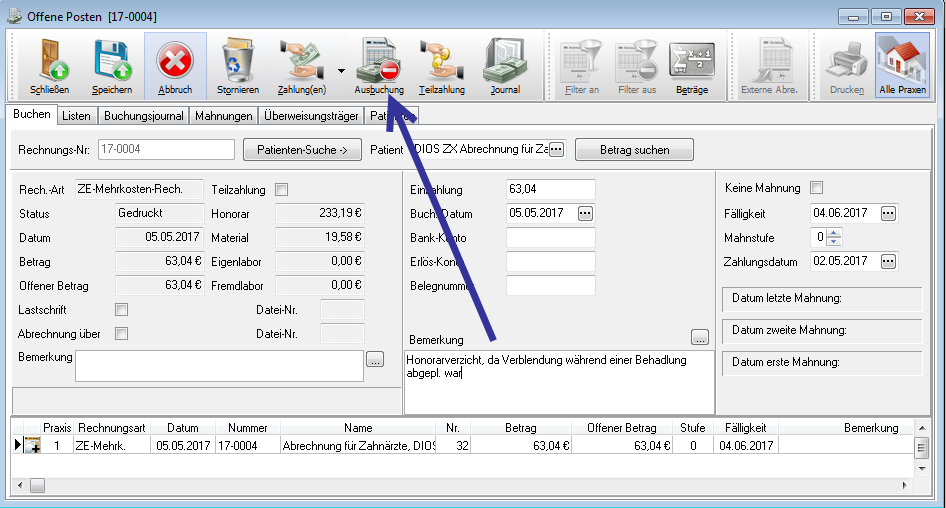Click the Patienten-Suche button

coord(302,150)
